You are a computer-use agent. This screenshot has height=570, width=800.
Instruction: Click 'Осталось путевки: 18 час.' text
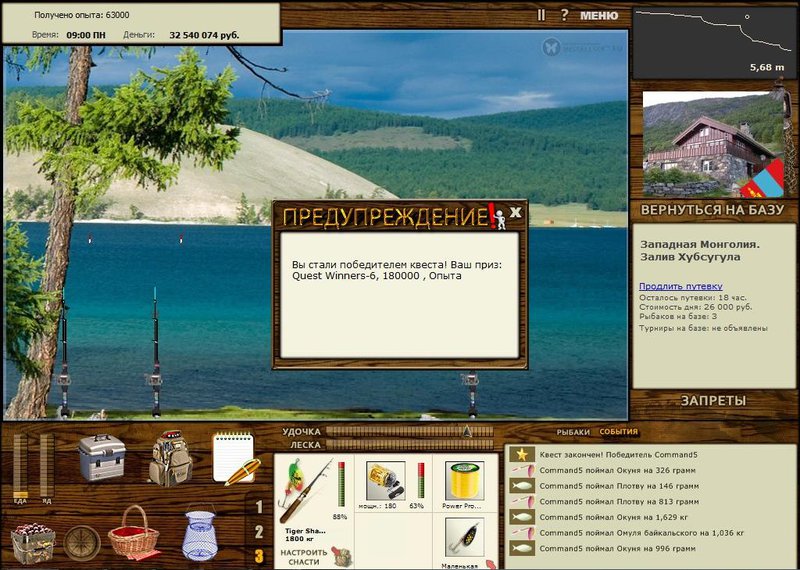[x=692, y=298]
